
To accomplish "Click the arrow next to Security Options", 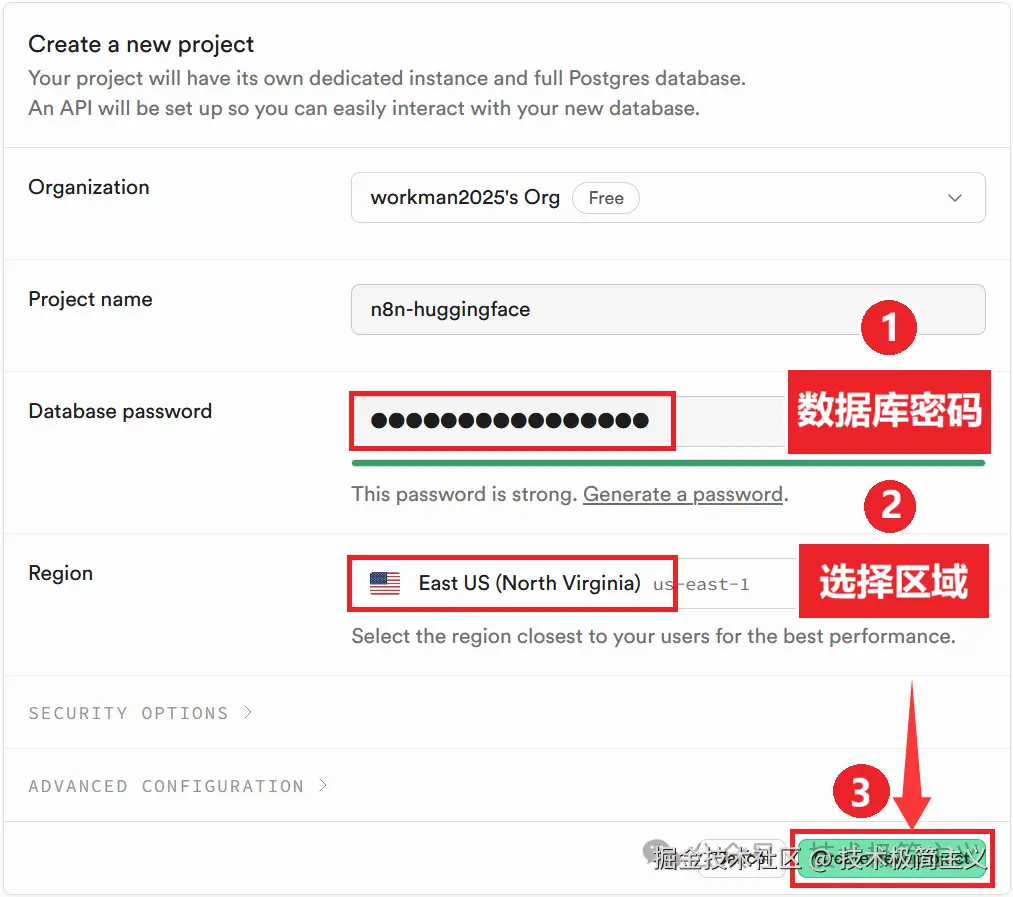I will pyautogui.click(x=248, y=712).
